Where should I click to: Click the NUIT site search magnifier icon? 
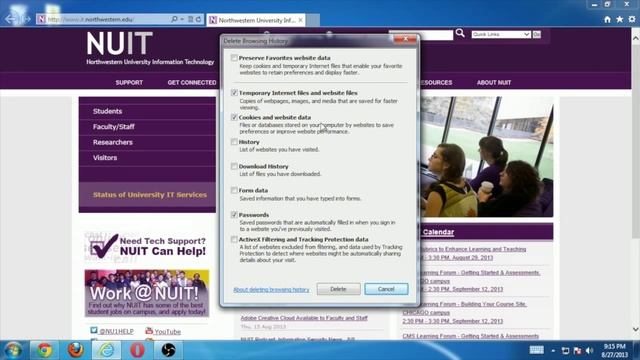tap(460, 33)
